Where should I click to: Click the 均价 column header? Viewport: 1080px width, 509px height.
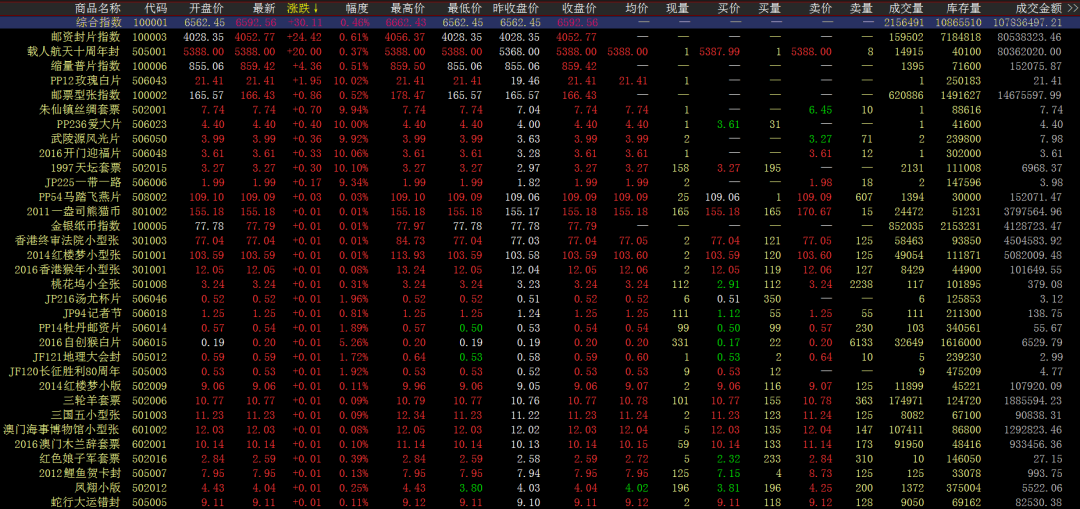(637, 8)
